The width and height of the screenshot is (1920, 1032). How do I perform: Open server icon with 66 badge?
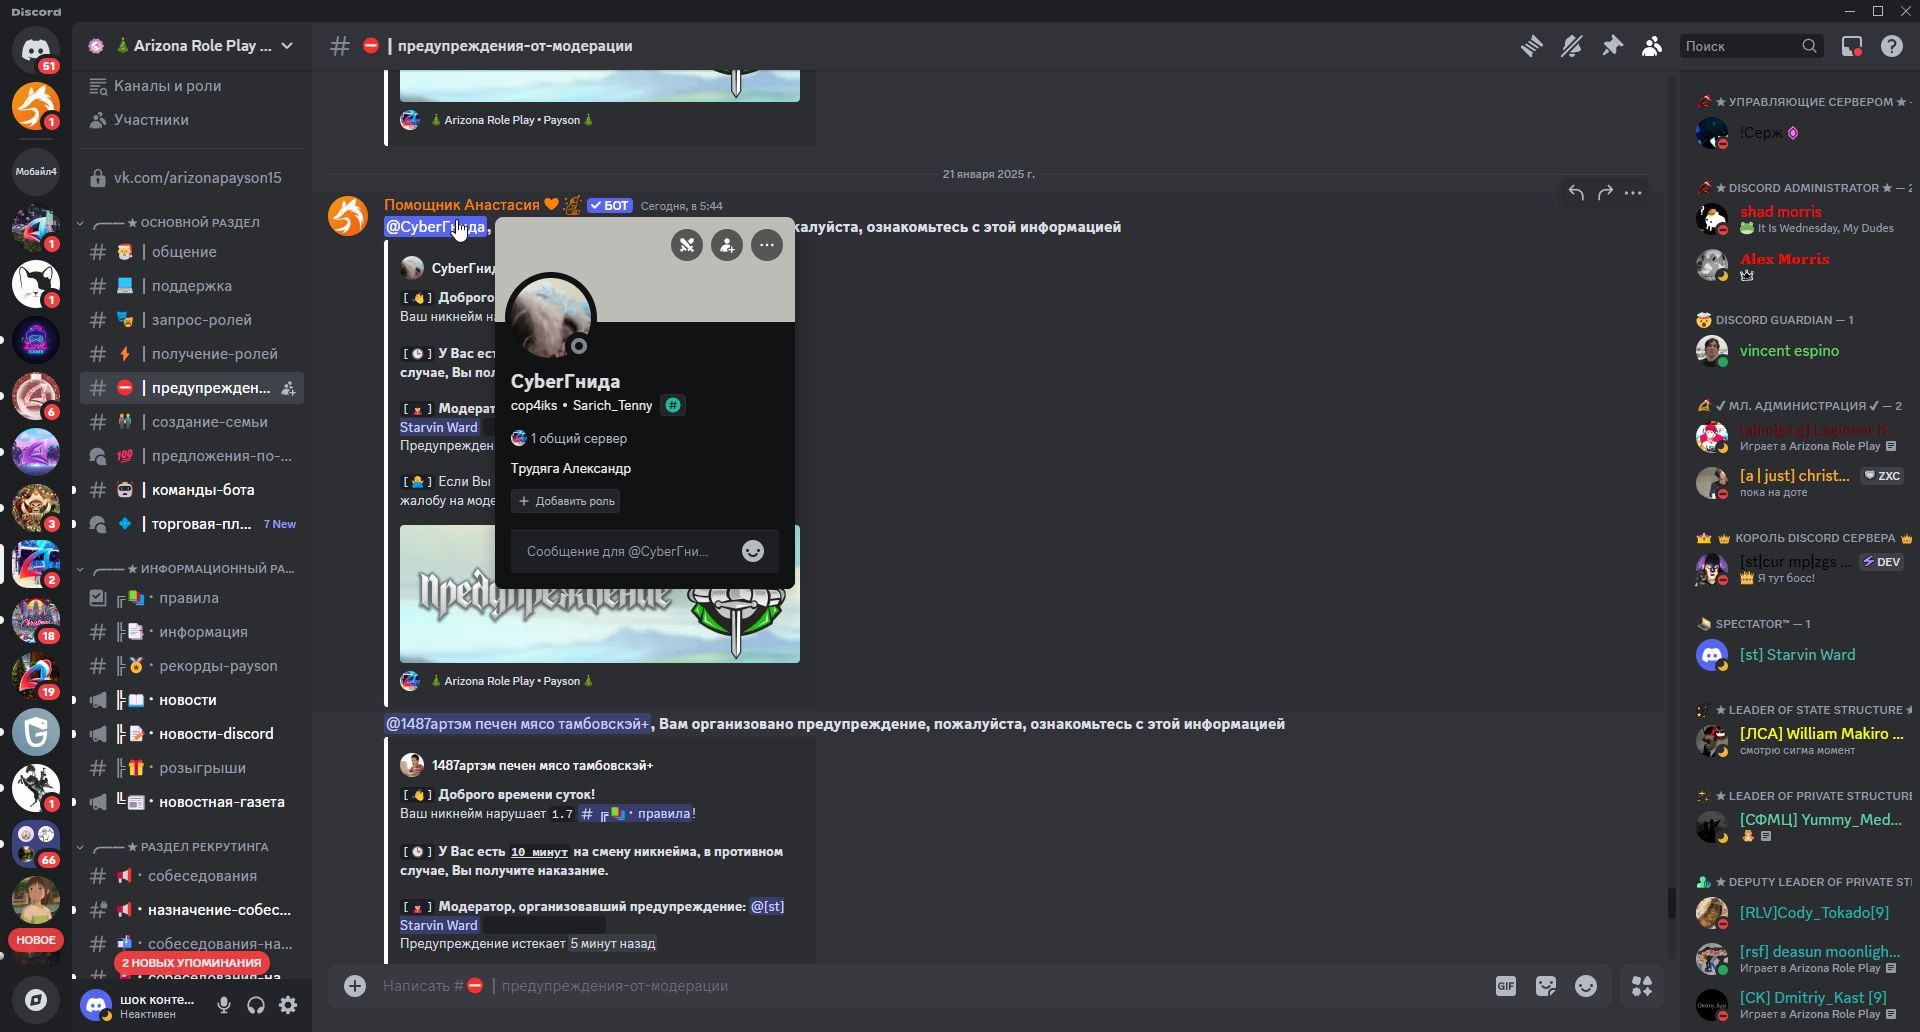click(36, 844)
